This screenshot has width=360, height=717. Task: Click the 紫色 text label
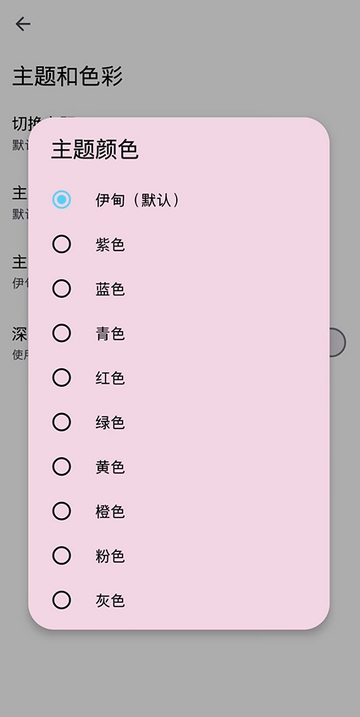110,245
